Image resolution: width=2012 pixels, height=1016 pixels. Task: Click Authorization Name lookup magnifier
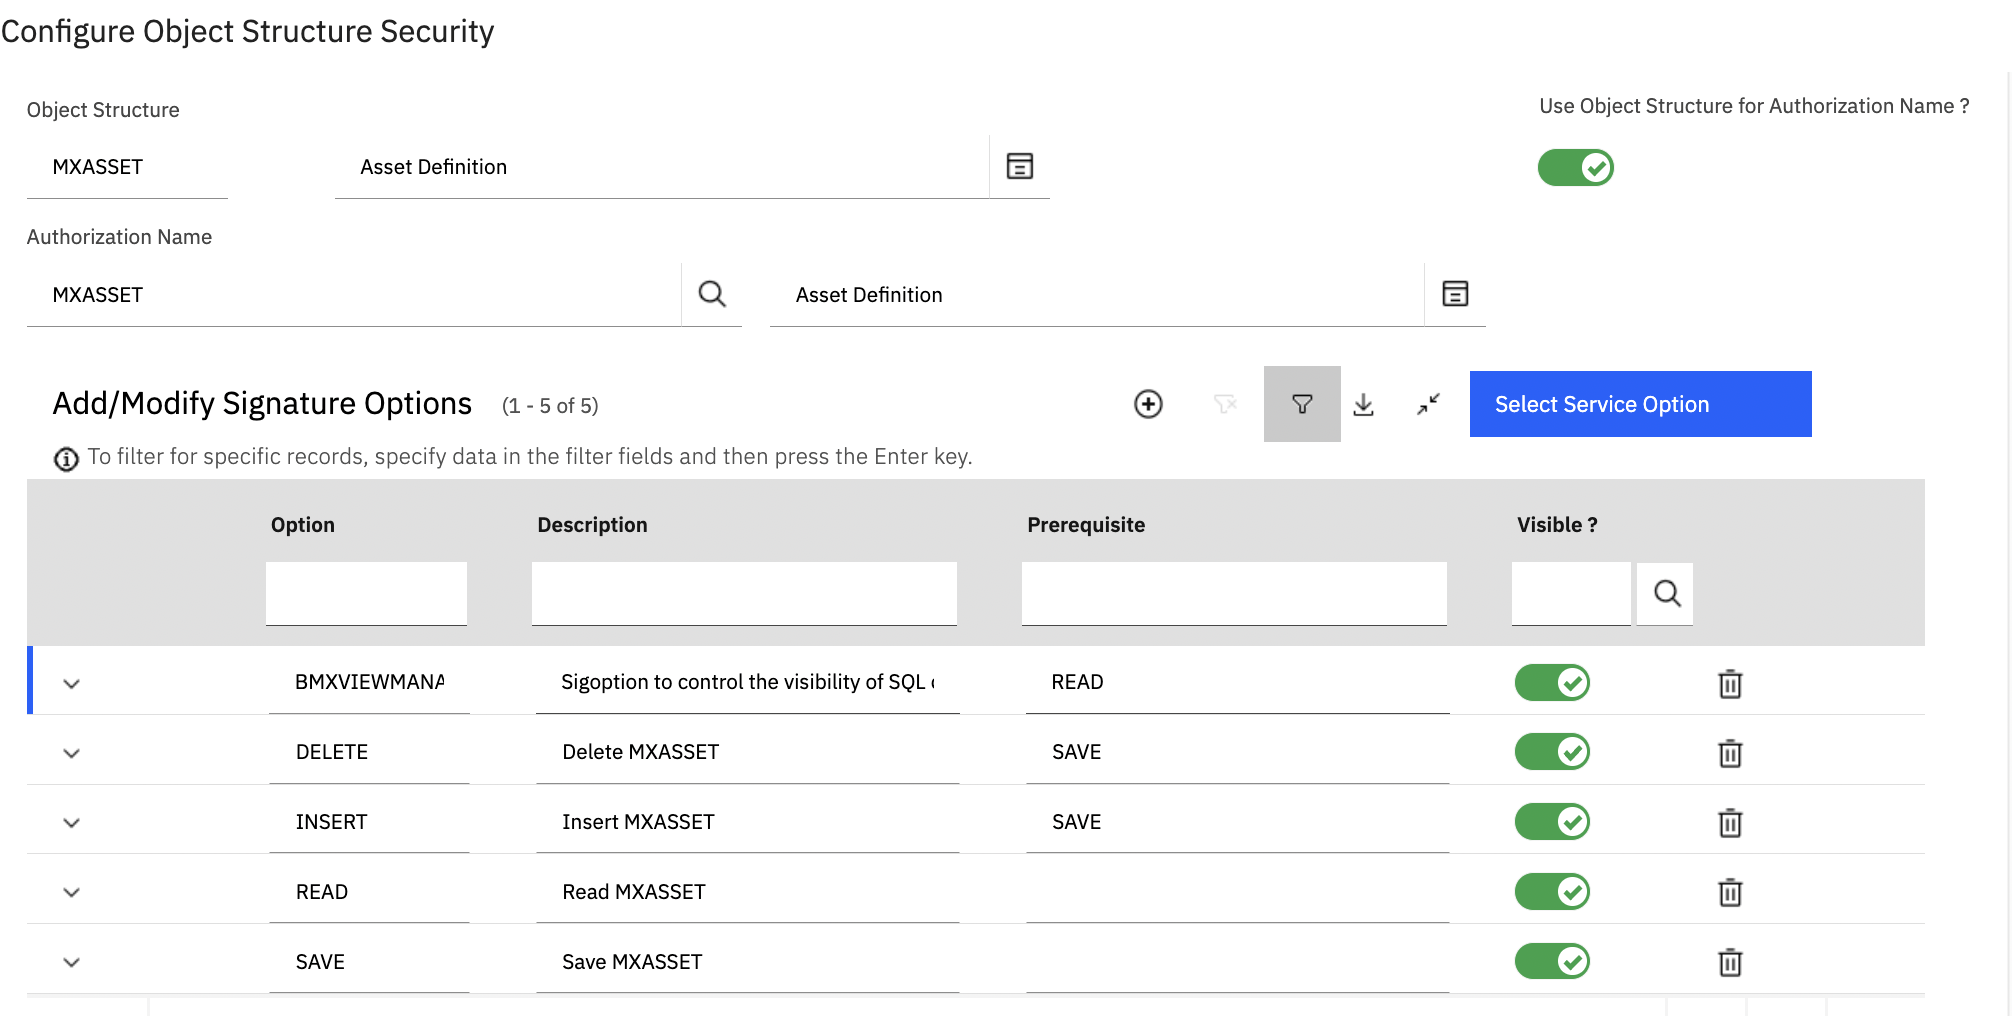point(712,294)
